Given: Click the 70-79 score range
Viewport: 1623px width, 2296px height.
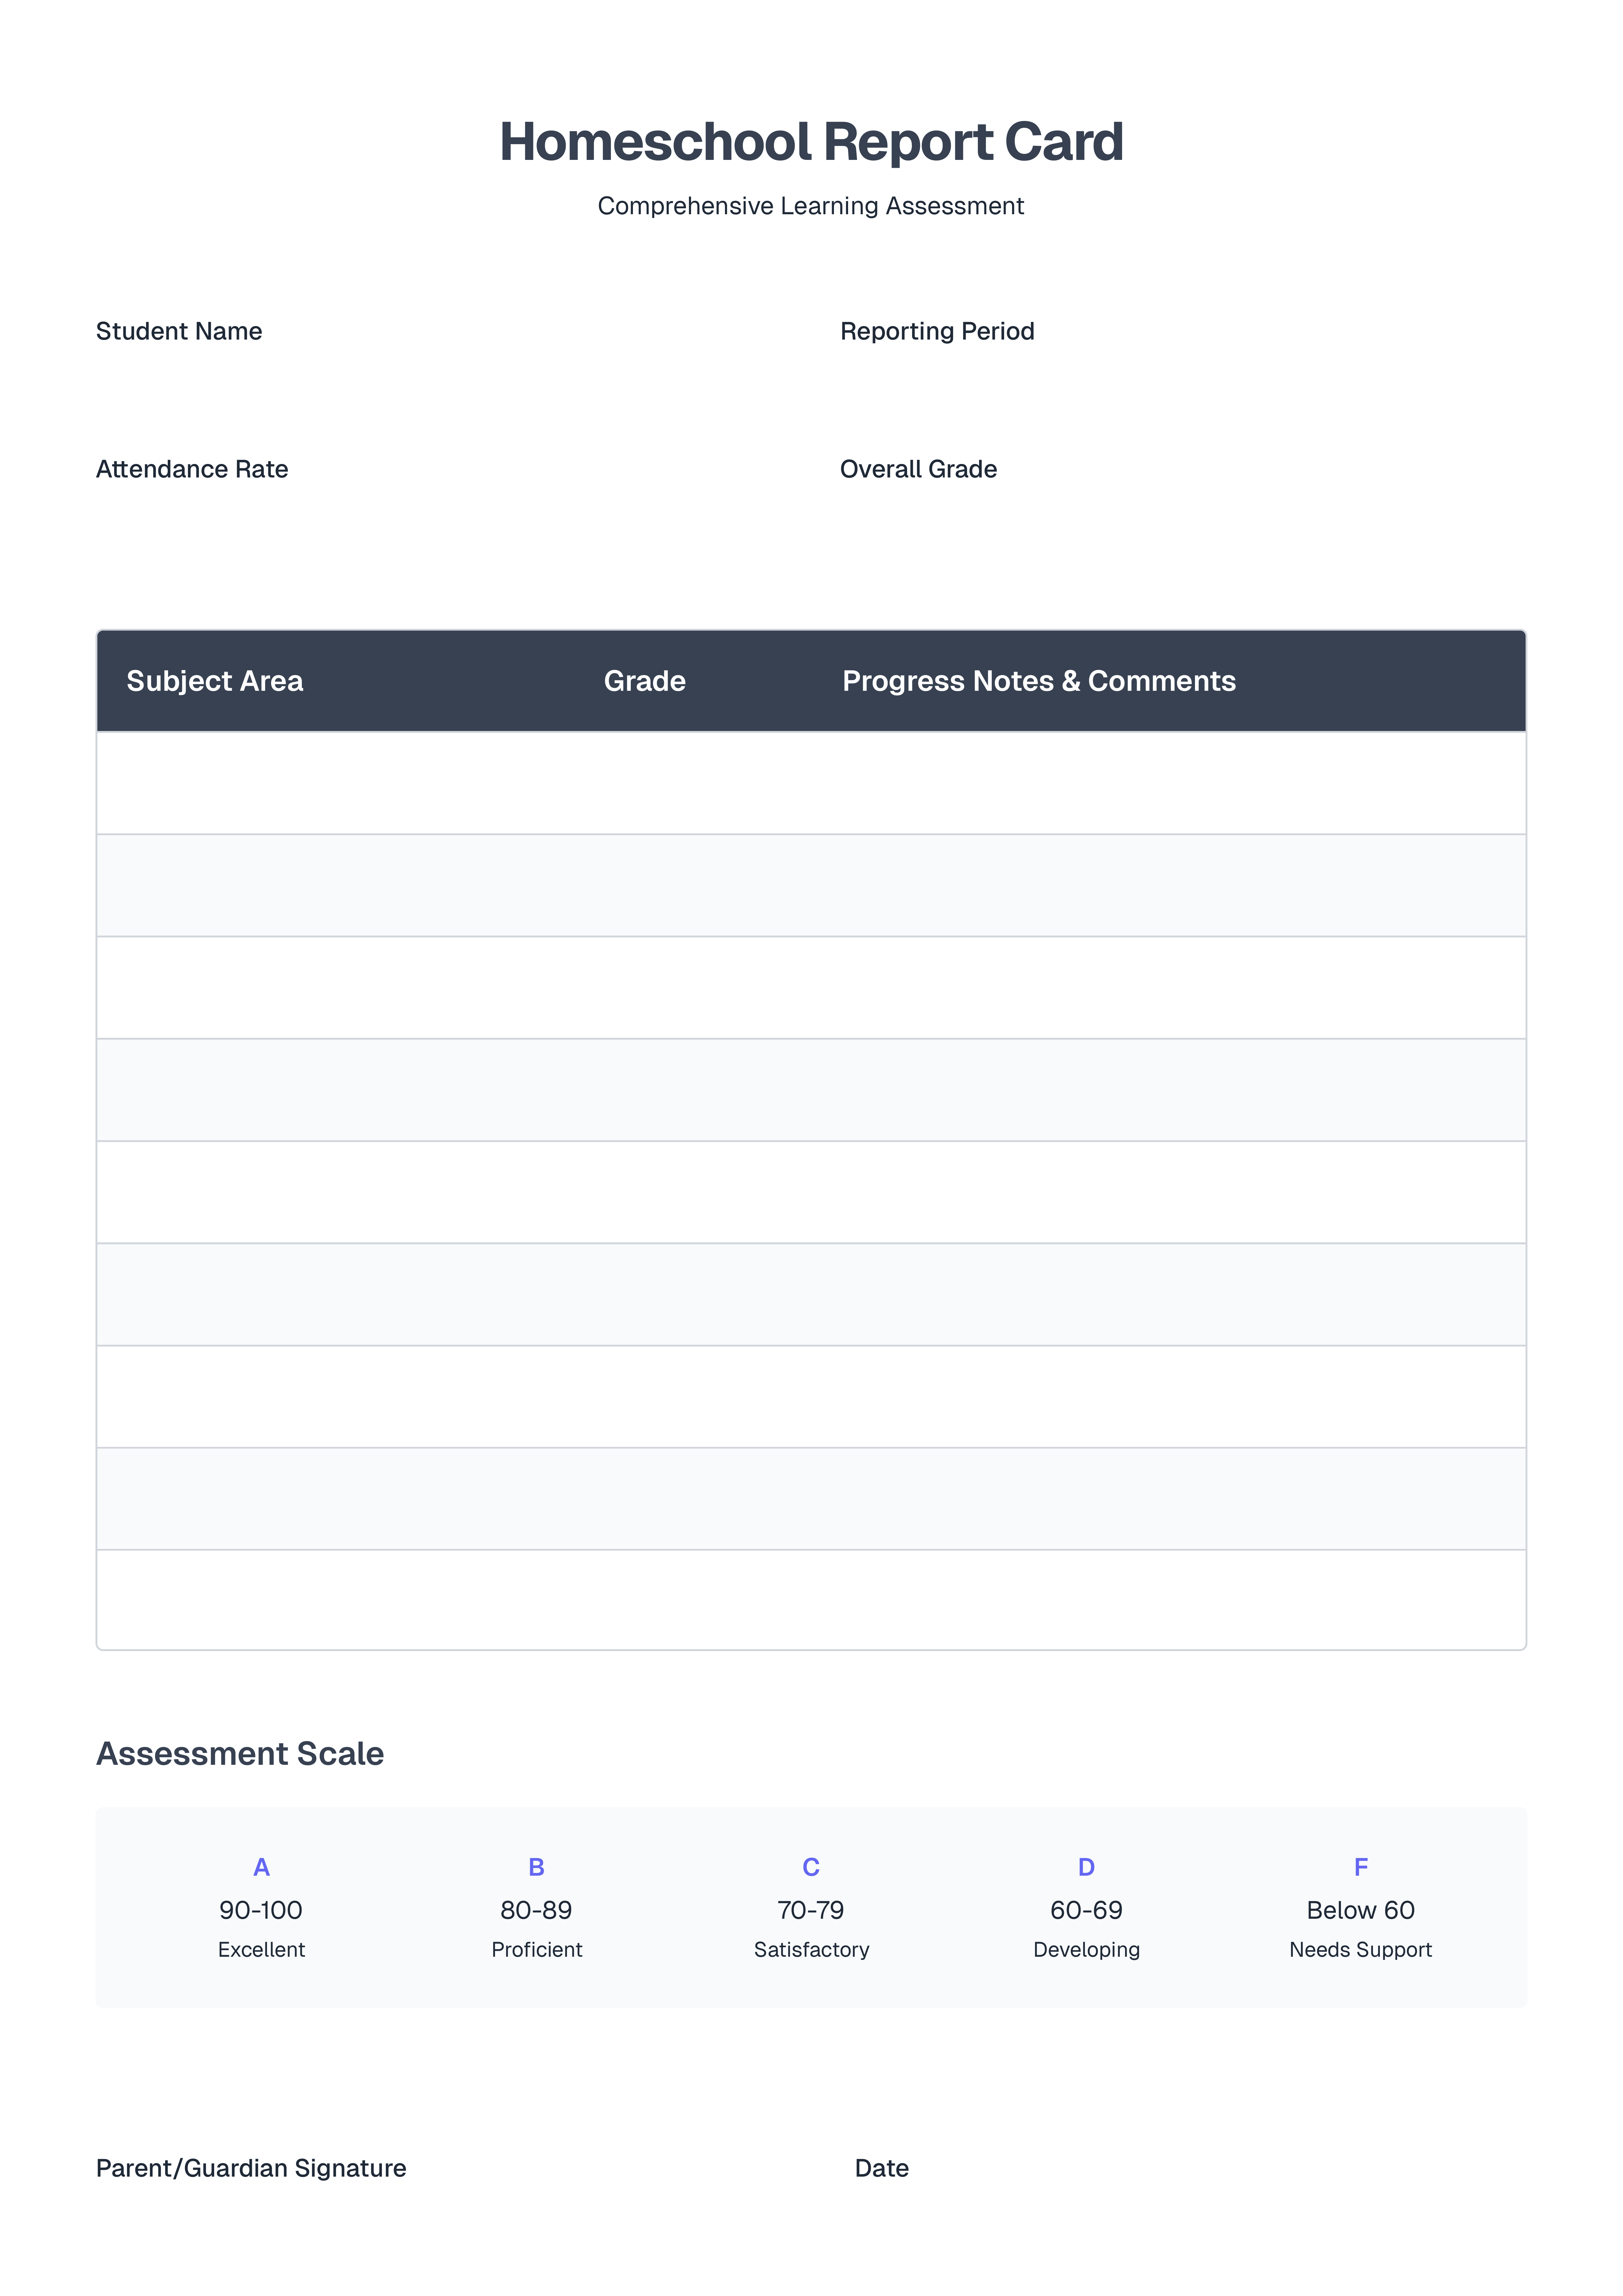Looking at the screenshot, I should tap(811, 1910).
